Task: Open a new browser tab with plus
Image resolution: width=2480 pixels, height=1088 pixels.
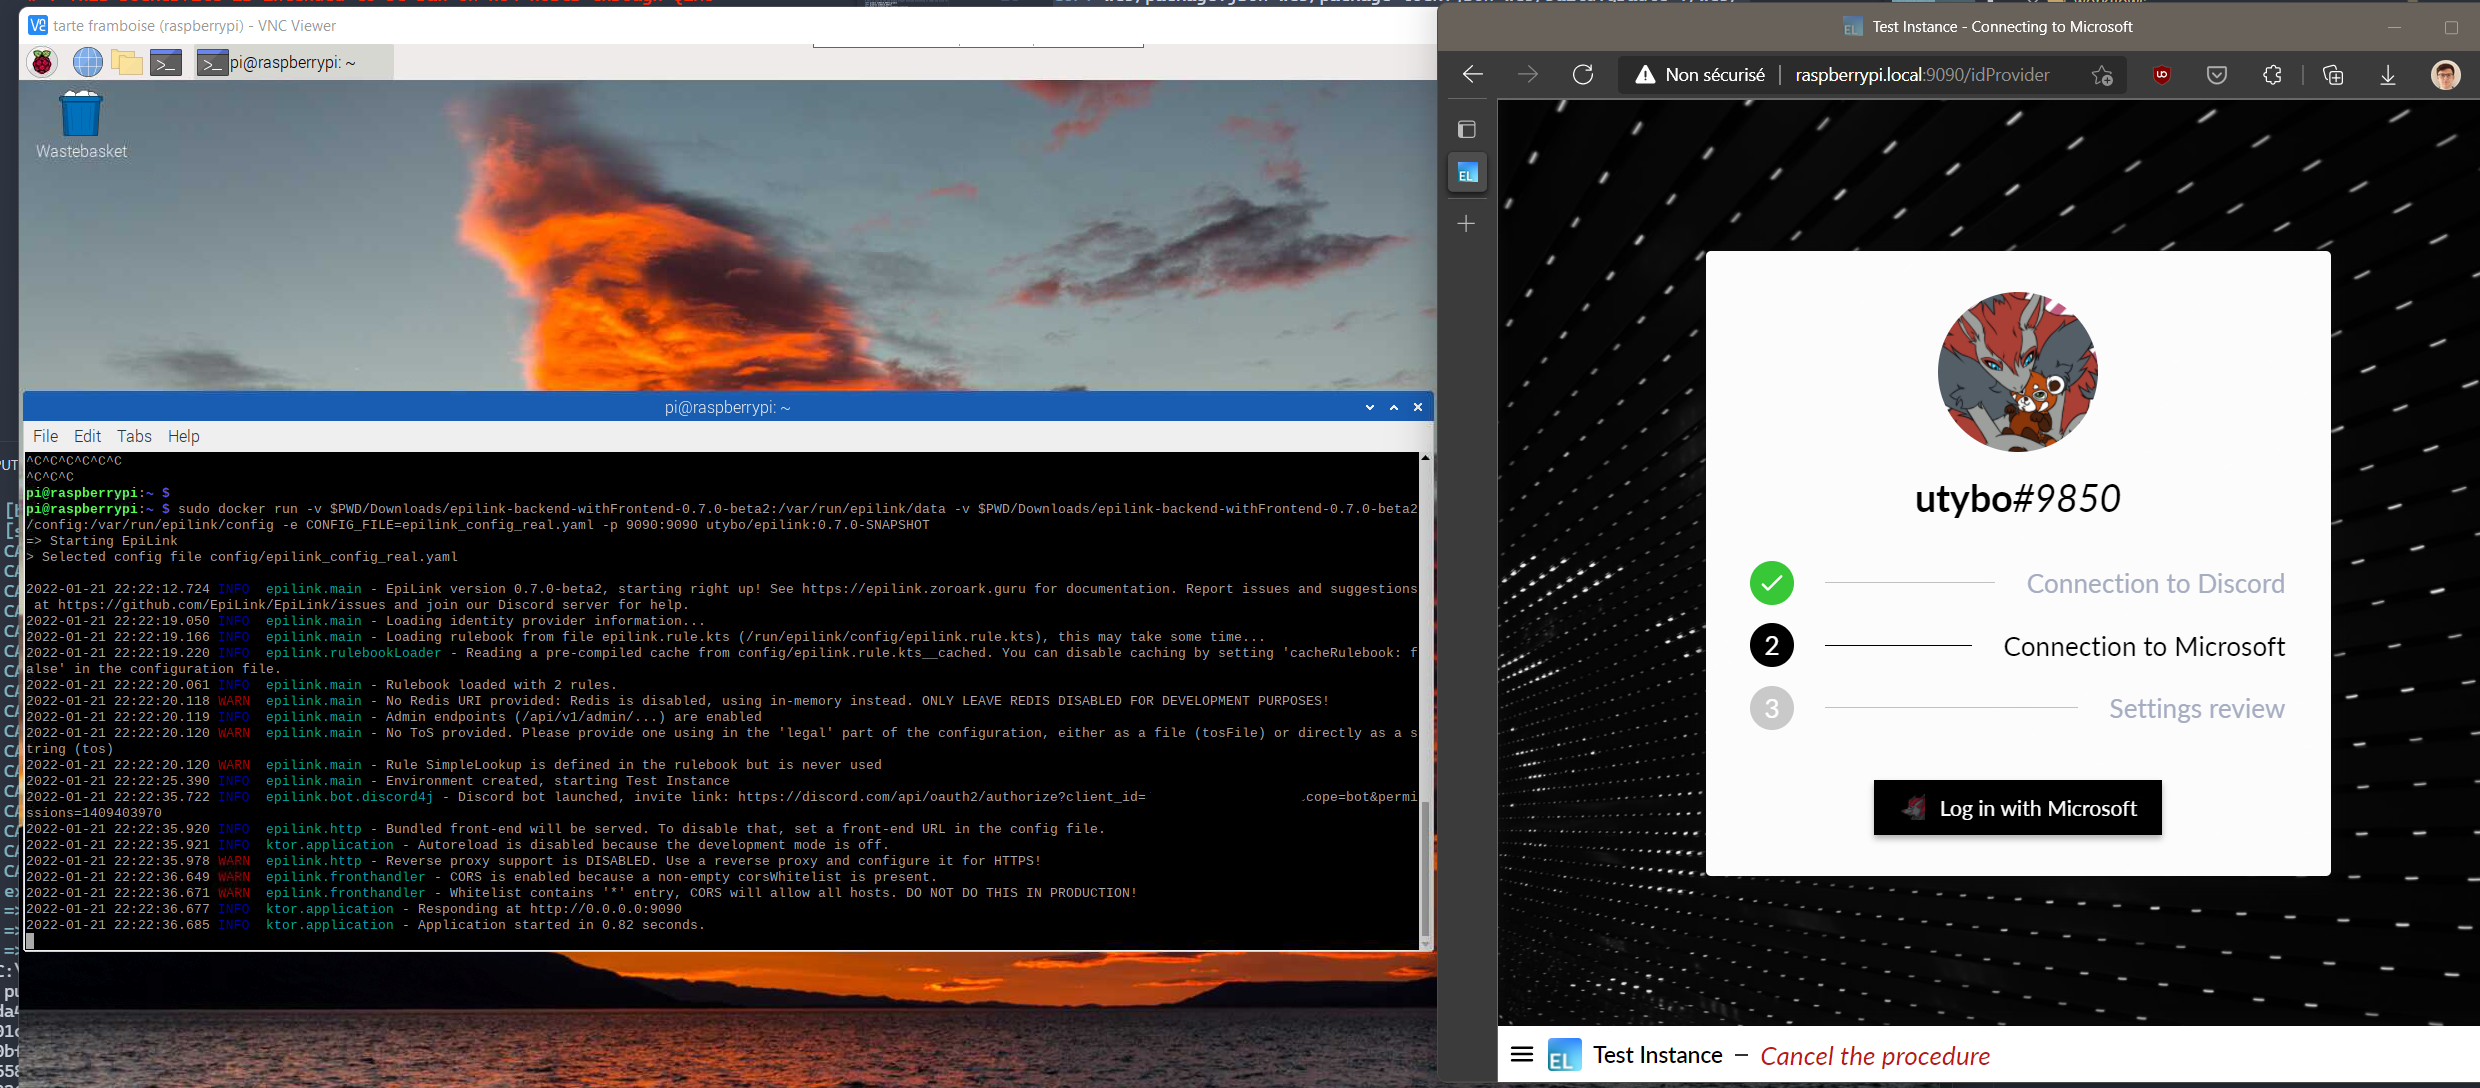Action: tap(1467, 224)
